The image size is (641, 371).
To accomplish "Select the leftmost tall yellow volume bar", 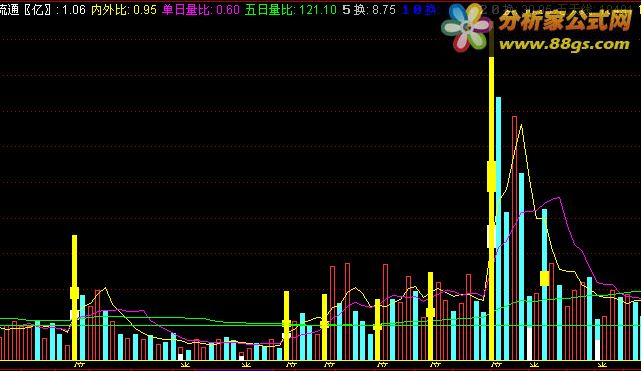I will tap(74, 297).
